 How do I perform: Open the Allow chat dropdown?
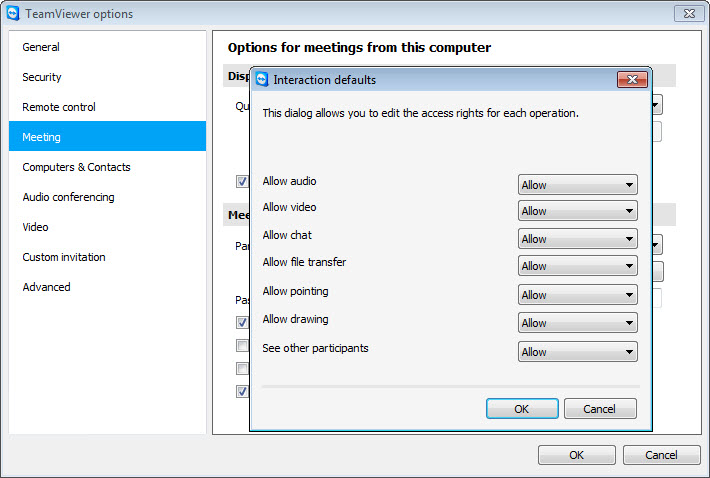pos(578,239)
